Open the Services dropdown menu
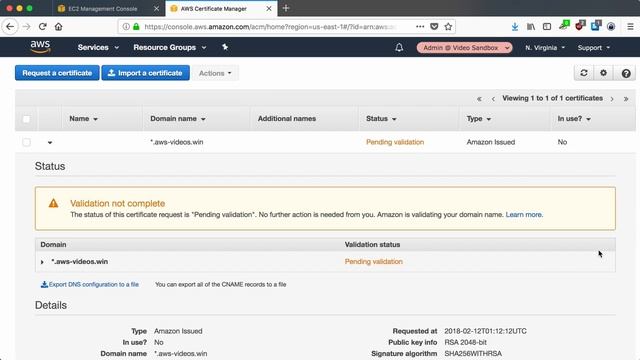Image resolution: width=640 pixels, height=360 pixels. [98, 47]
